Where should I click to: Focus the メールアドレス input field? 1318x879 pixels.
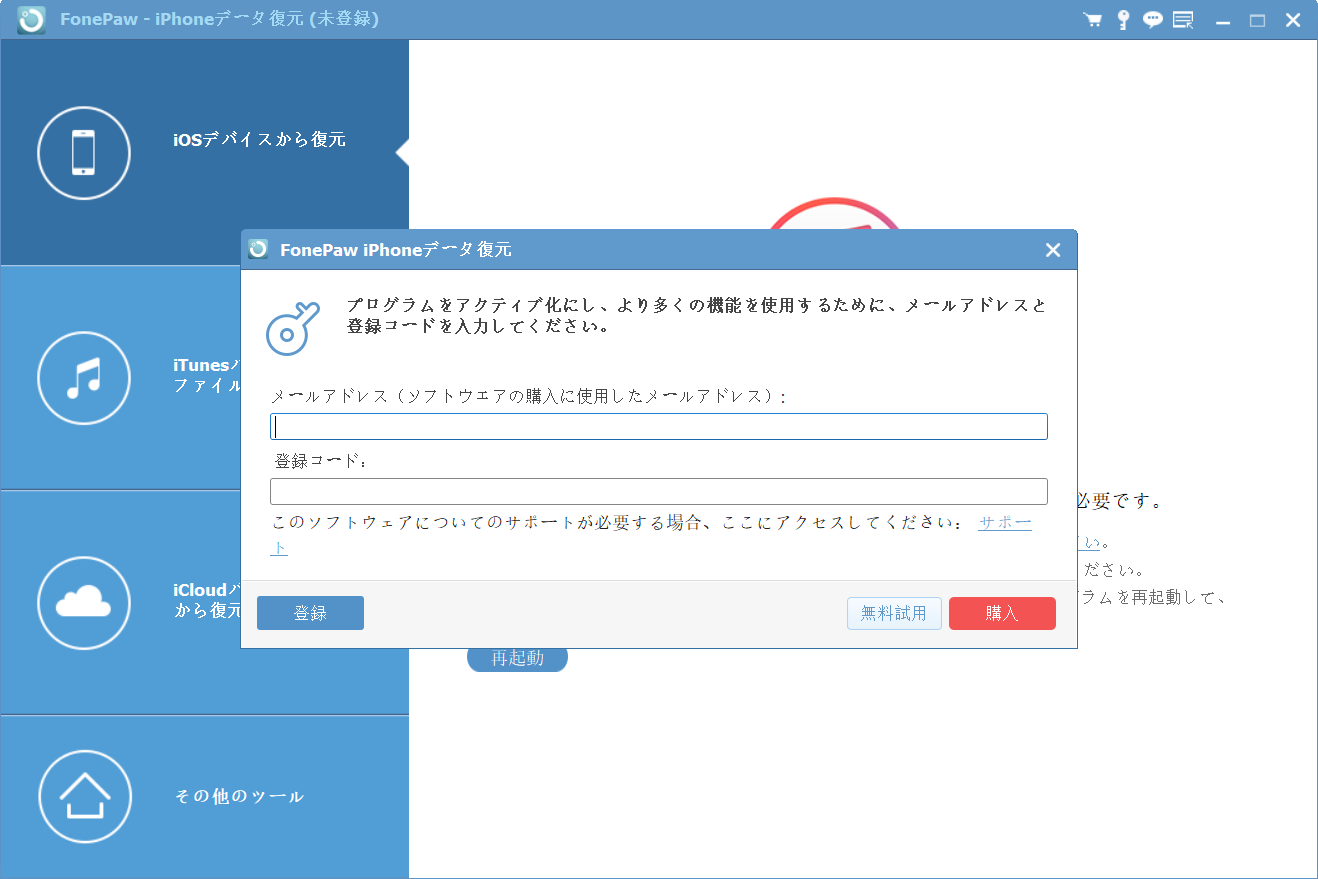pos(659,427)
